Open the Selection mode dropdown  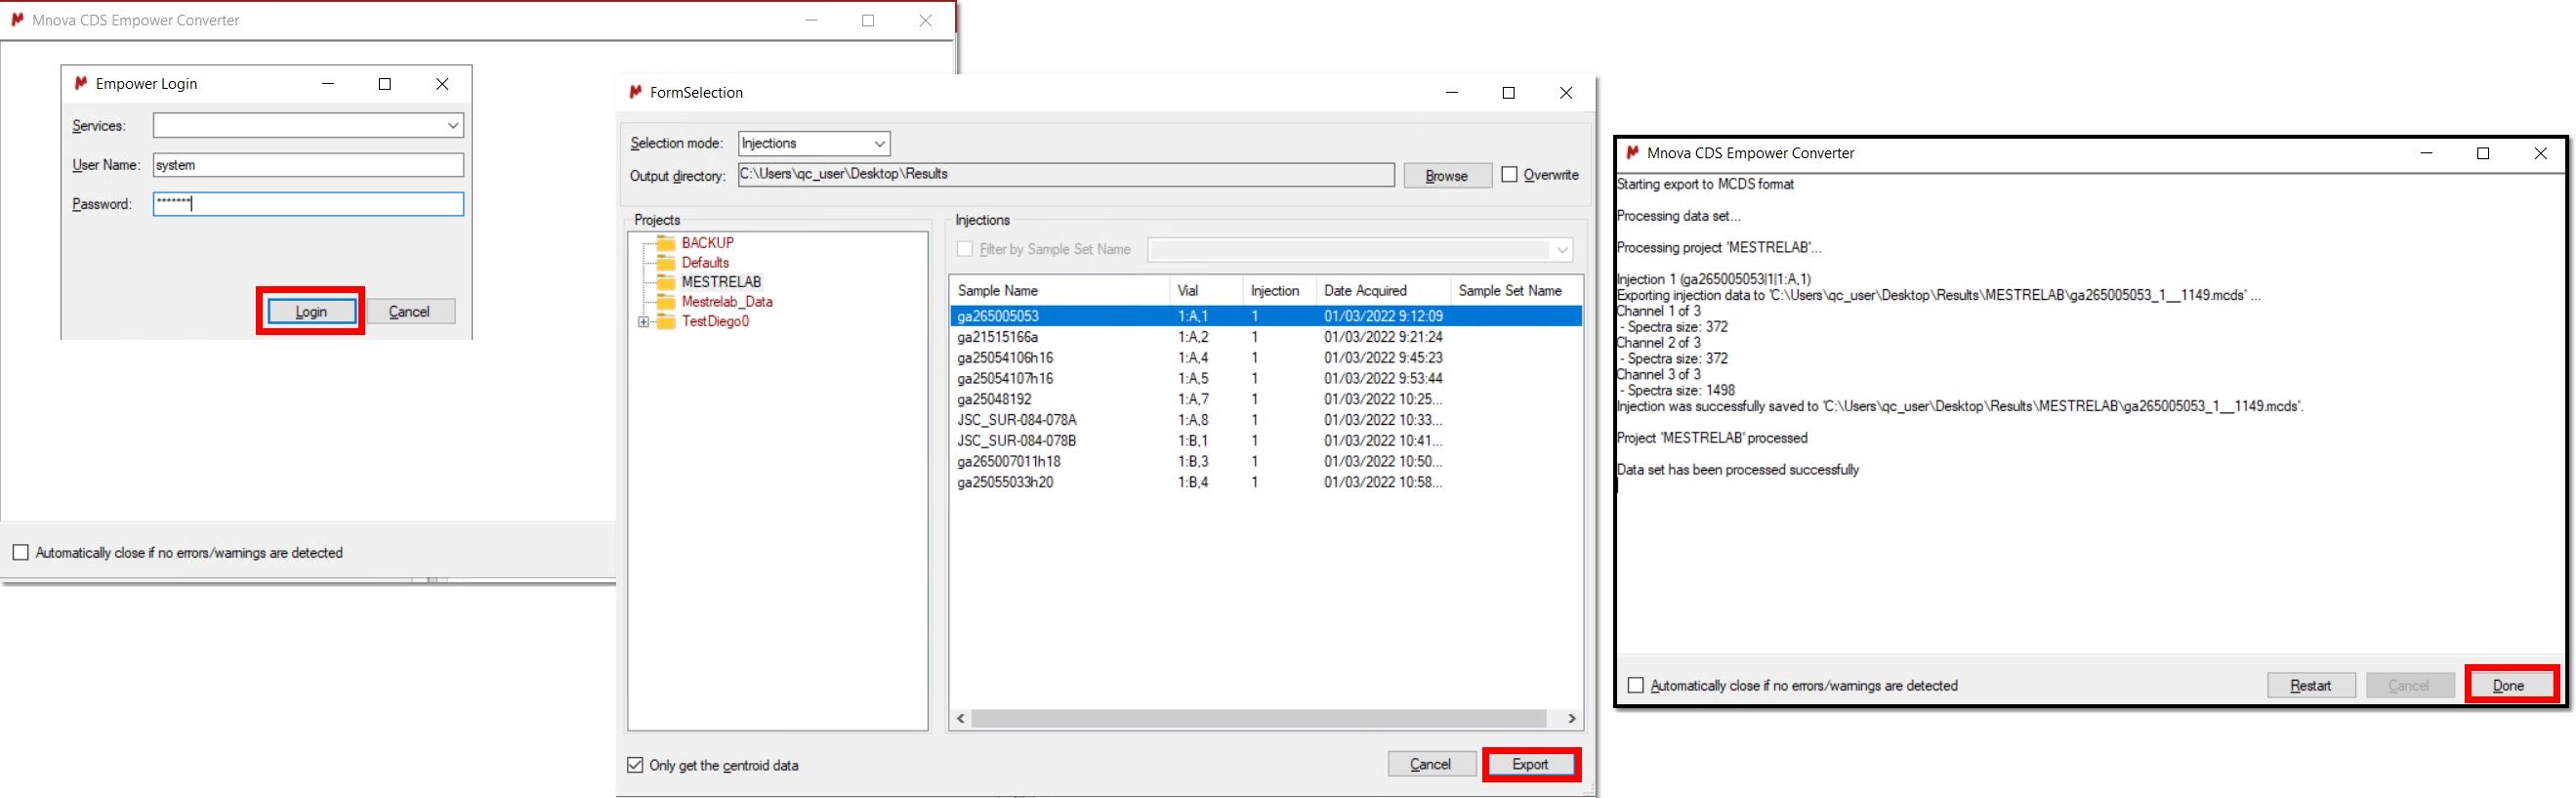point(814,143)
